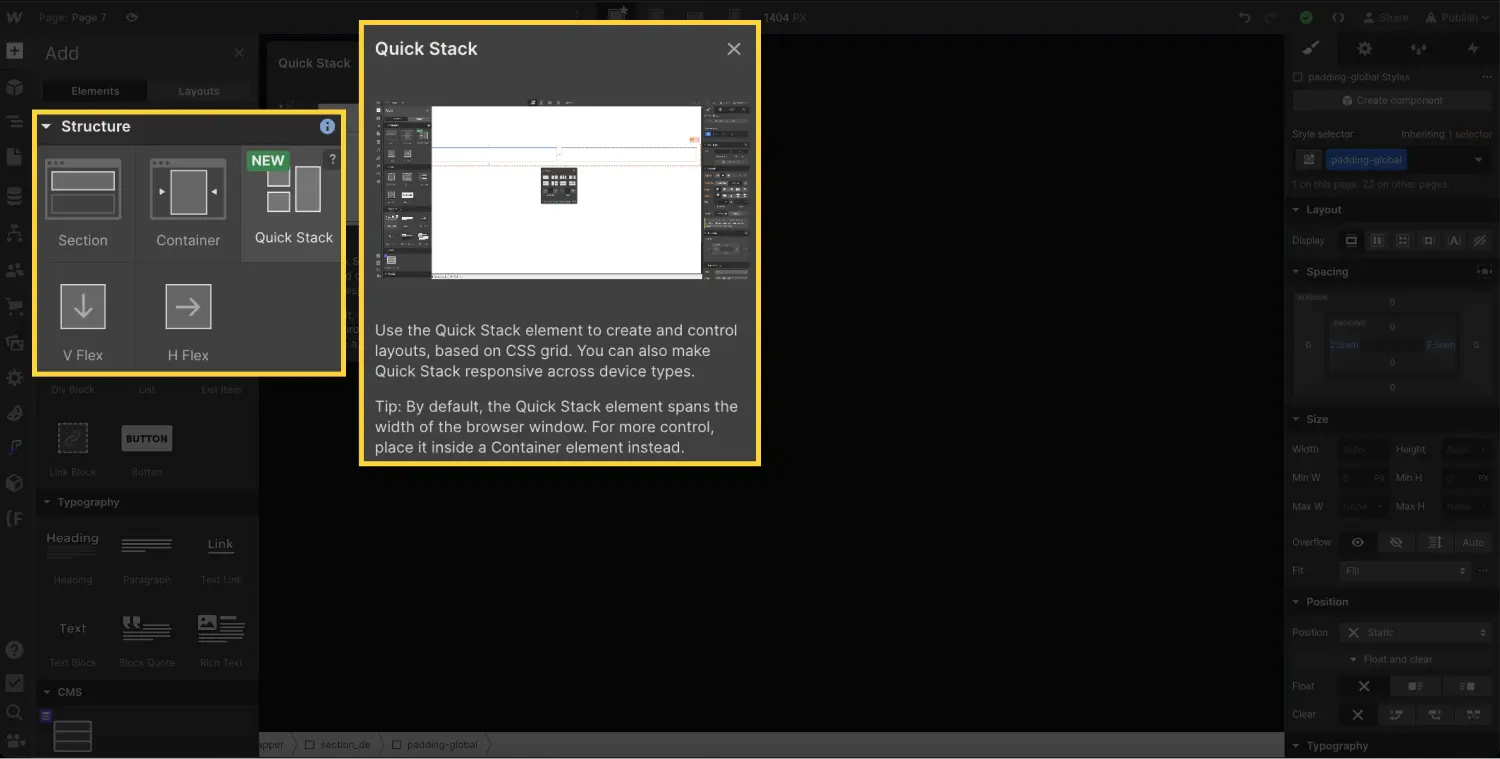Expand the Typography section in Style panel
The height and width of the screenshot is (759, 1500).
pos(1338,745)
